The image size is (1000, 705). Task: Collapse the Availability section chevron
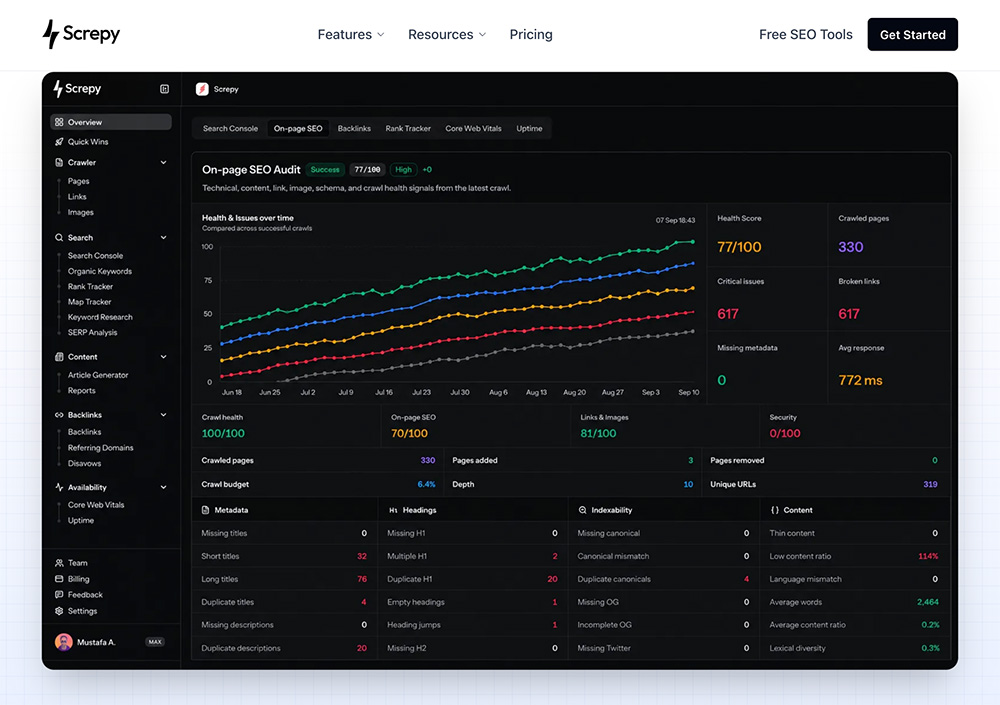click(x=163, y=487)
